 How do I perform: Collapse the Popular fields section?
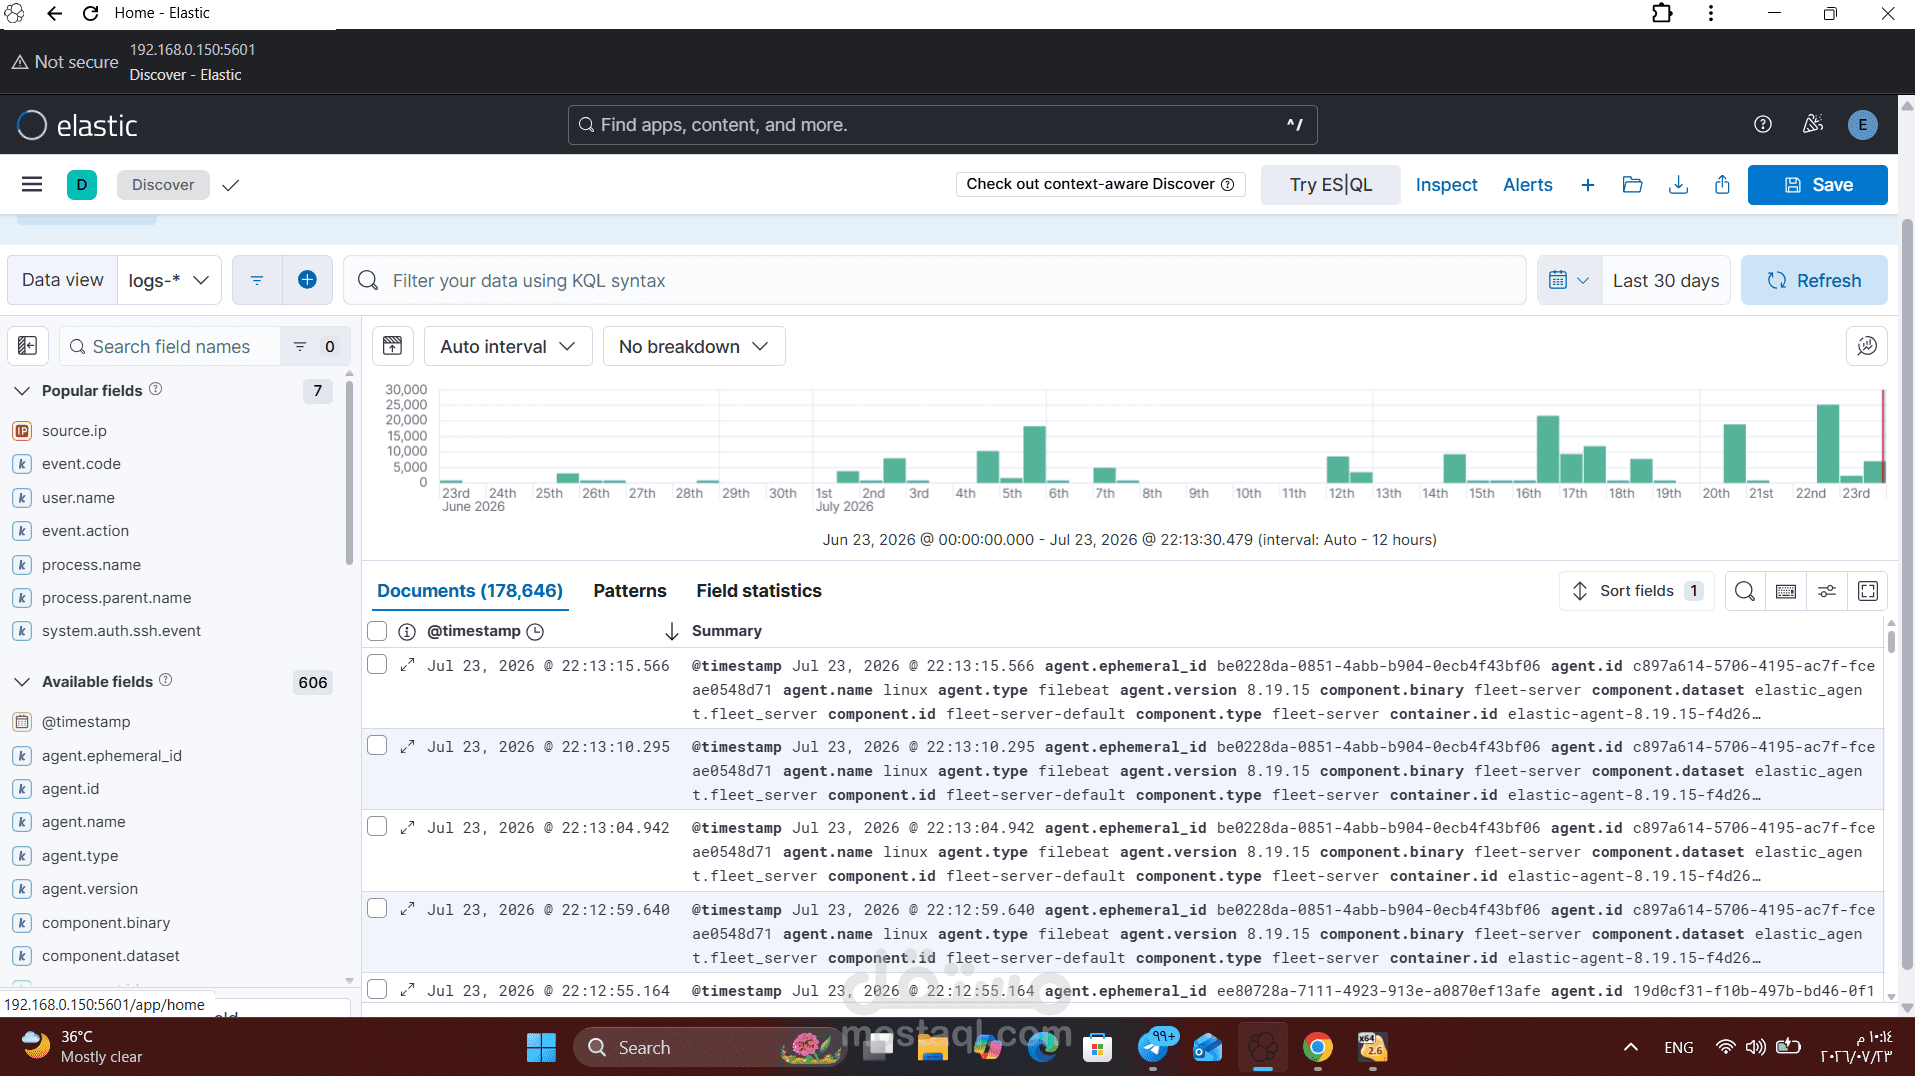point(22,390)
